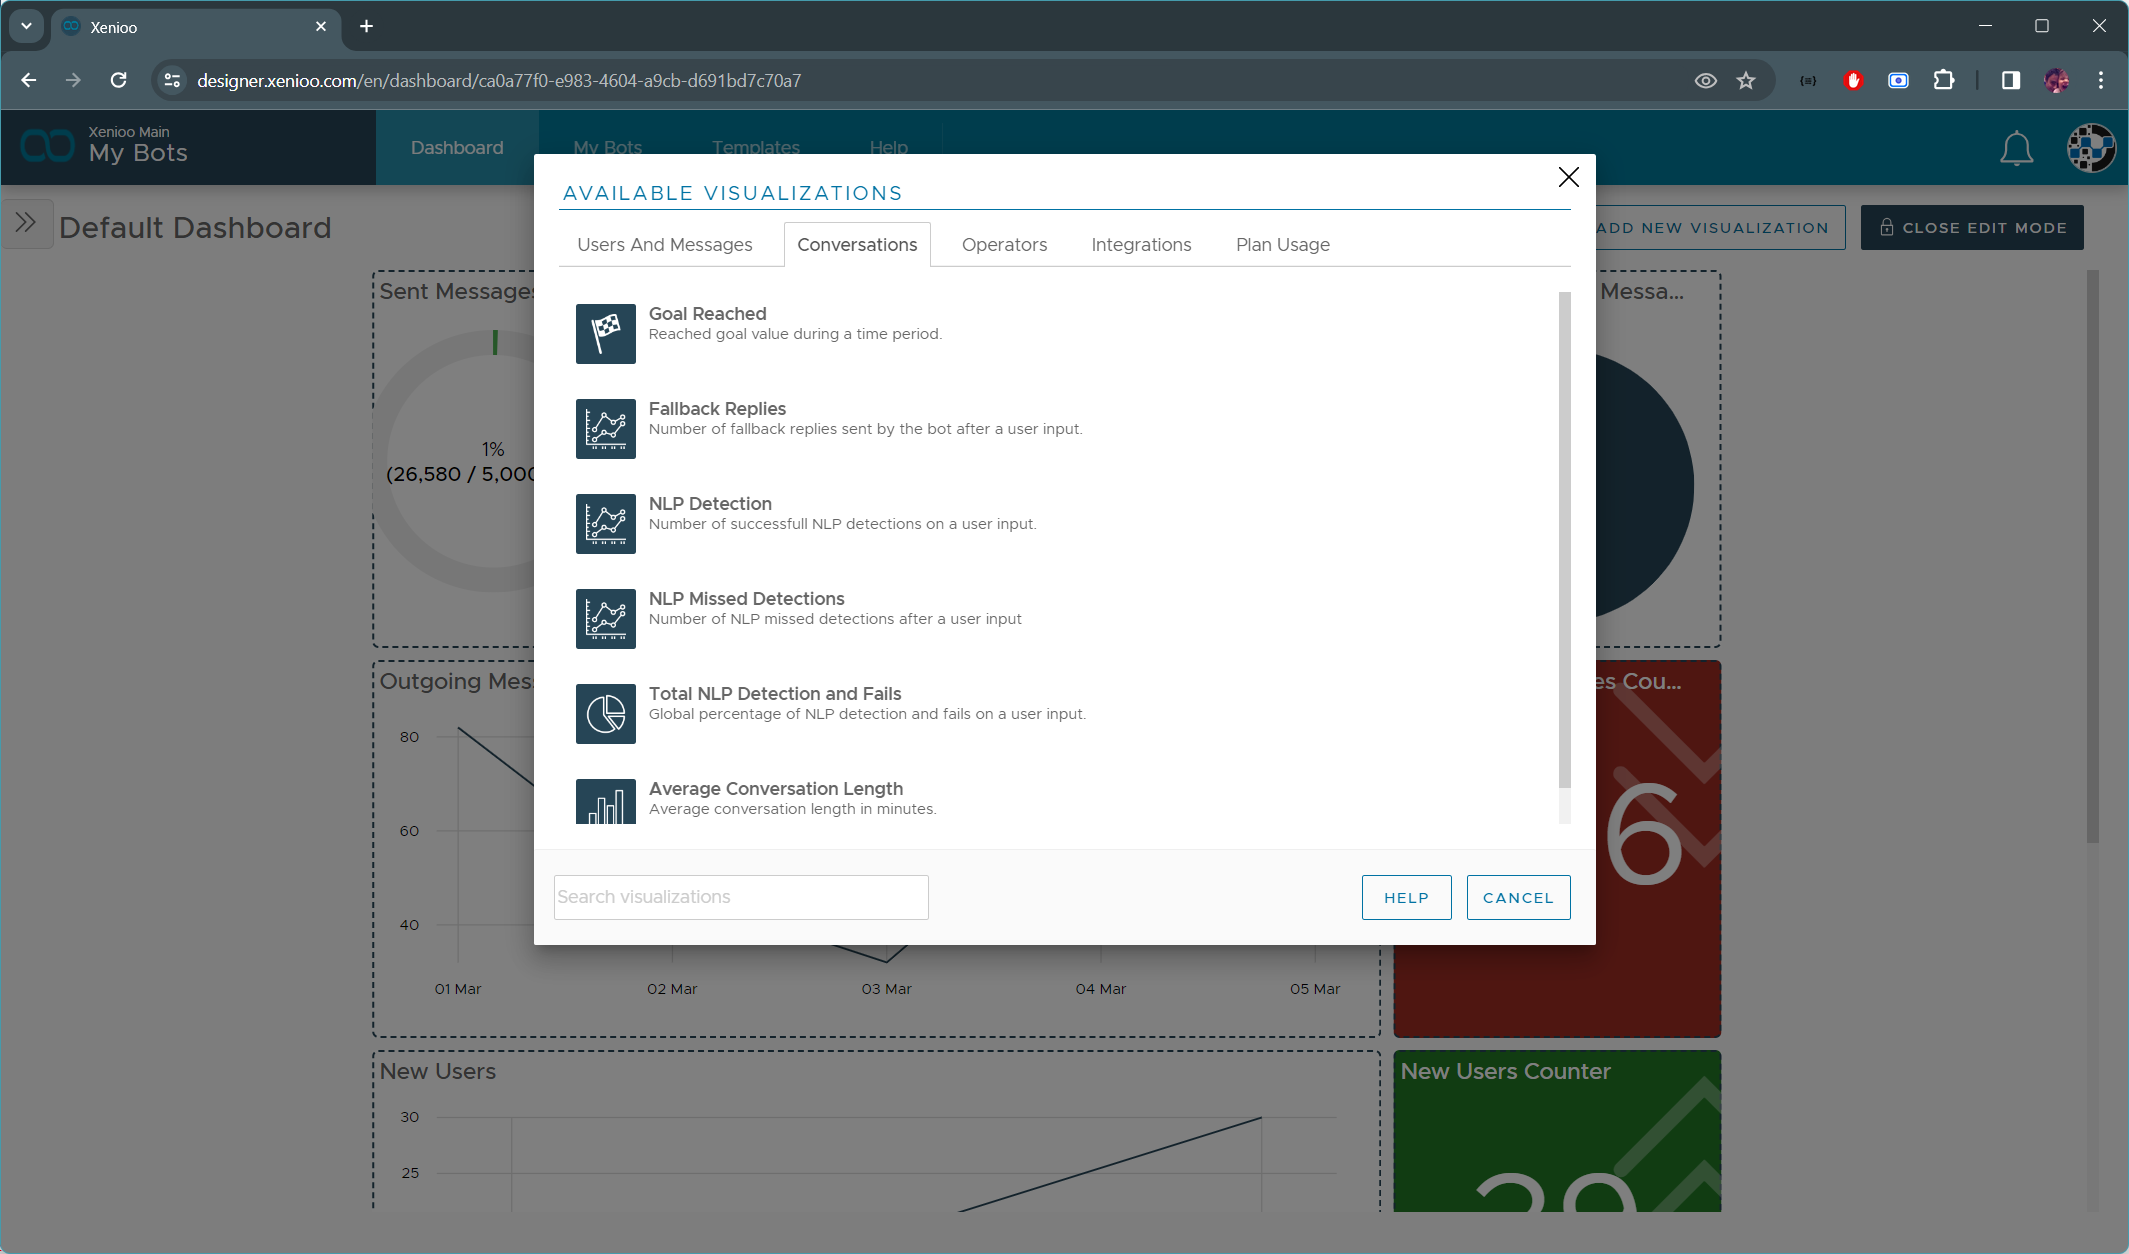Select the Fallback Replies chart icon

(605, 428)
